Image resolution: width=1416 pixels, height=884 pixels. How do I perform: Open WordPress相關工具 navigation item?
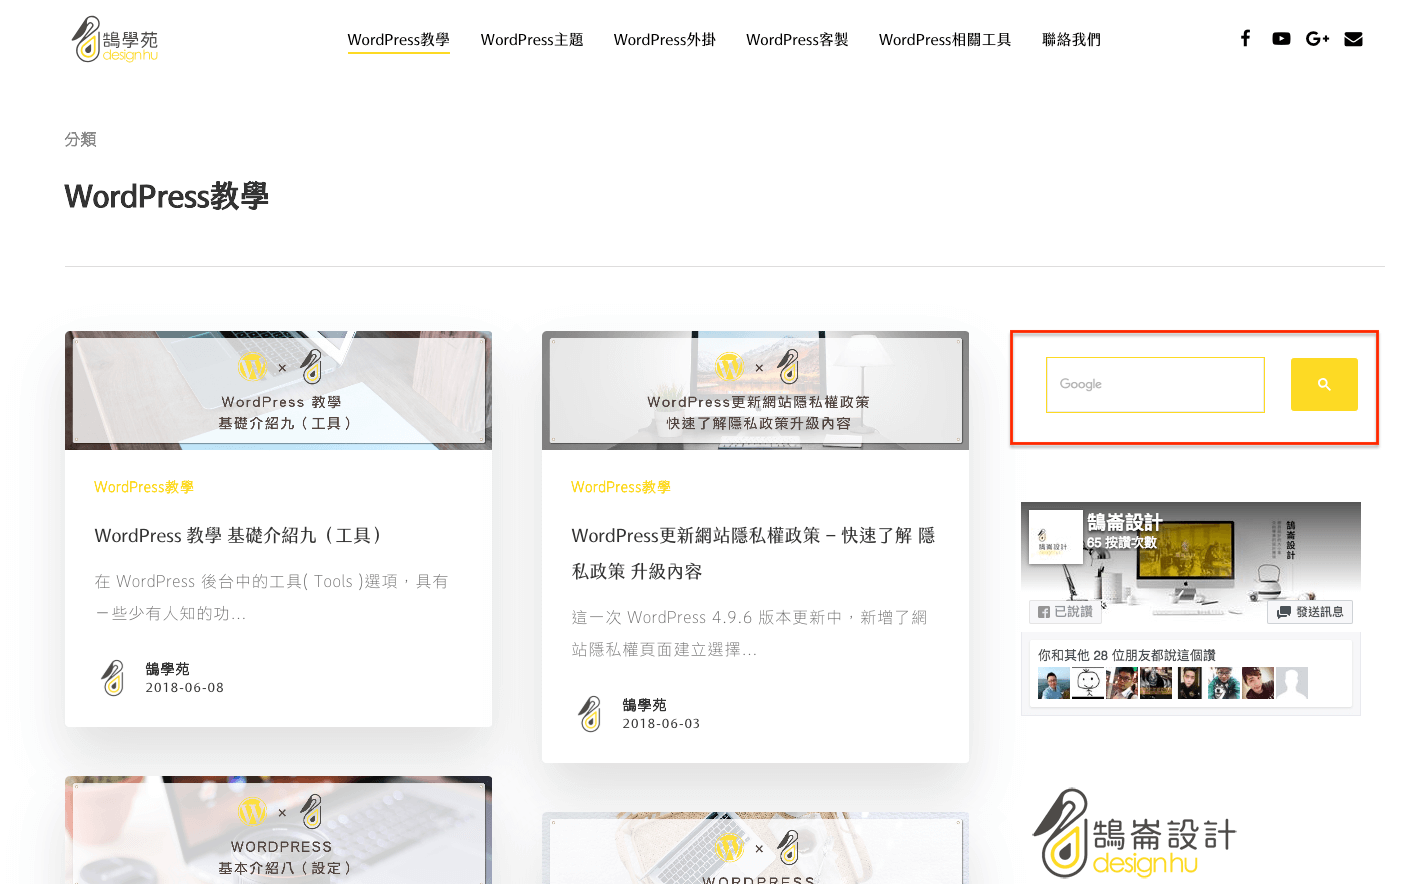click(x=944, y=40)
